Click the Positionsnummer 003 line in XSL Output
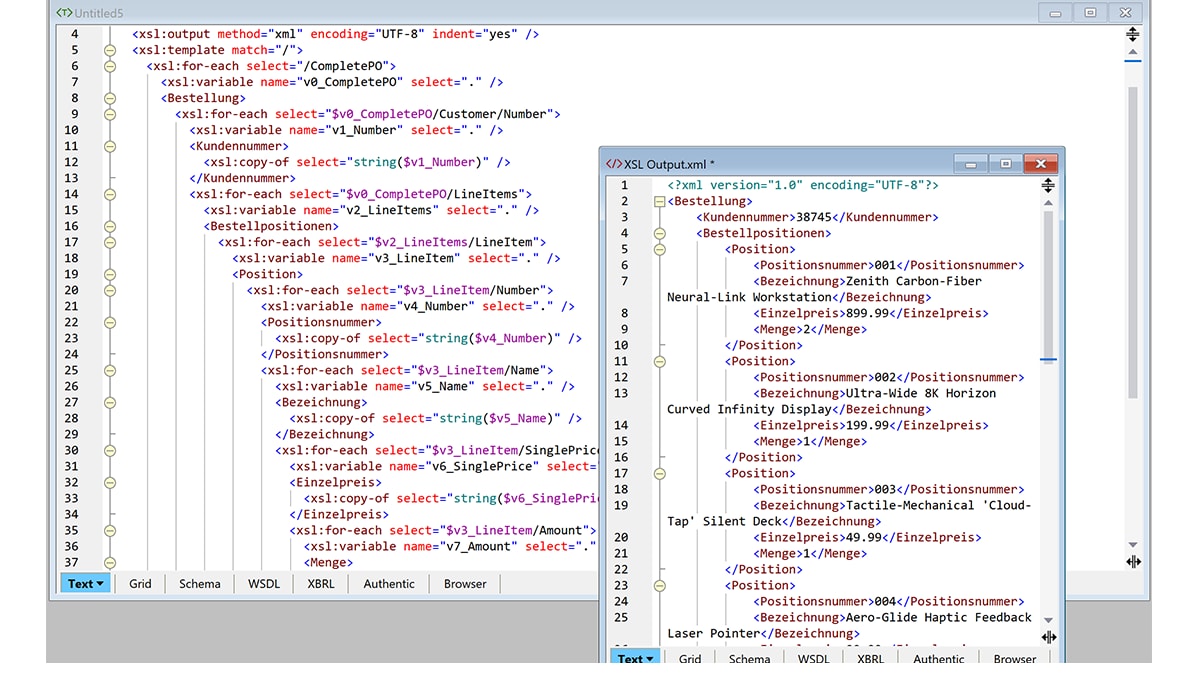Screen dimensions: 1198x673 [889, 490]
